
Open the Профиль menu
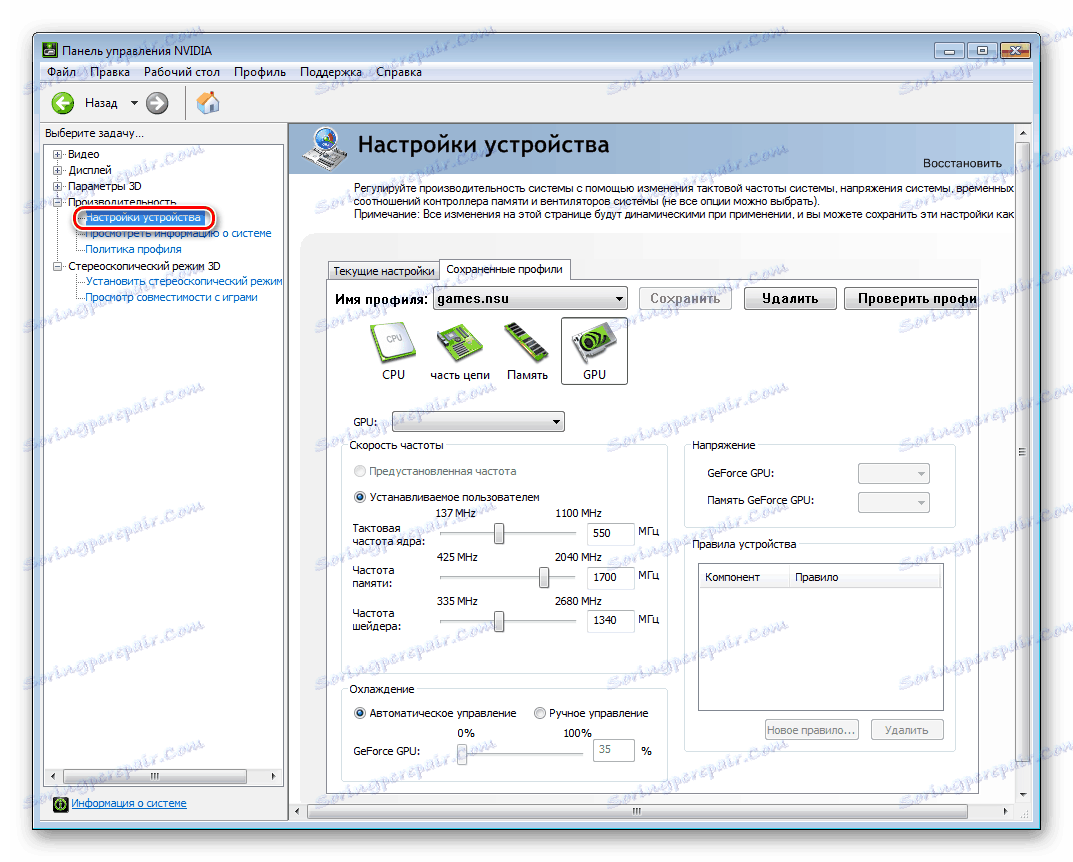coord(260,72)
